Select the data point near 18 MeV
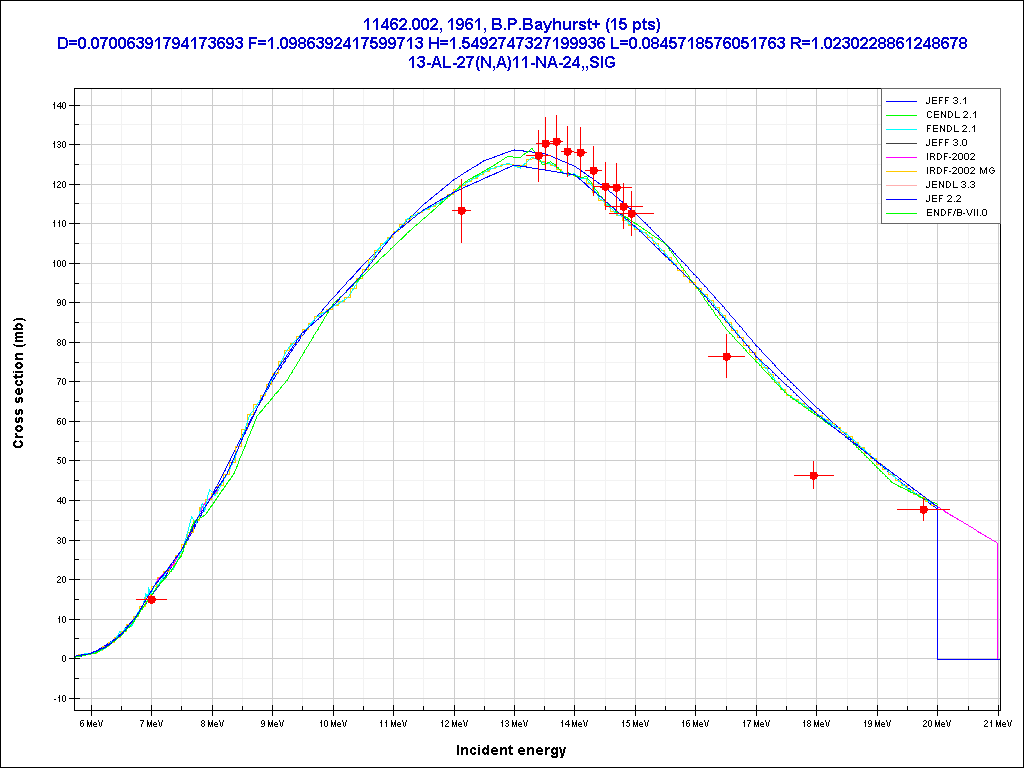Image resolution: width=1024 pixels, height=768 pixels. [813, 476]
